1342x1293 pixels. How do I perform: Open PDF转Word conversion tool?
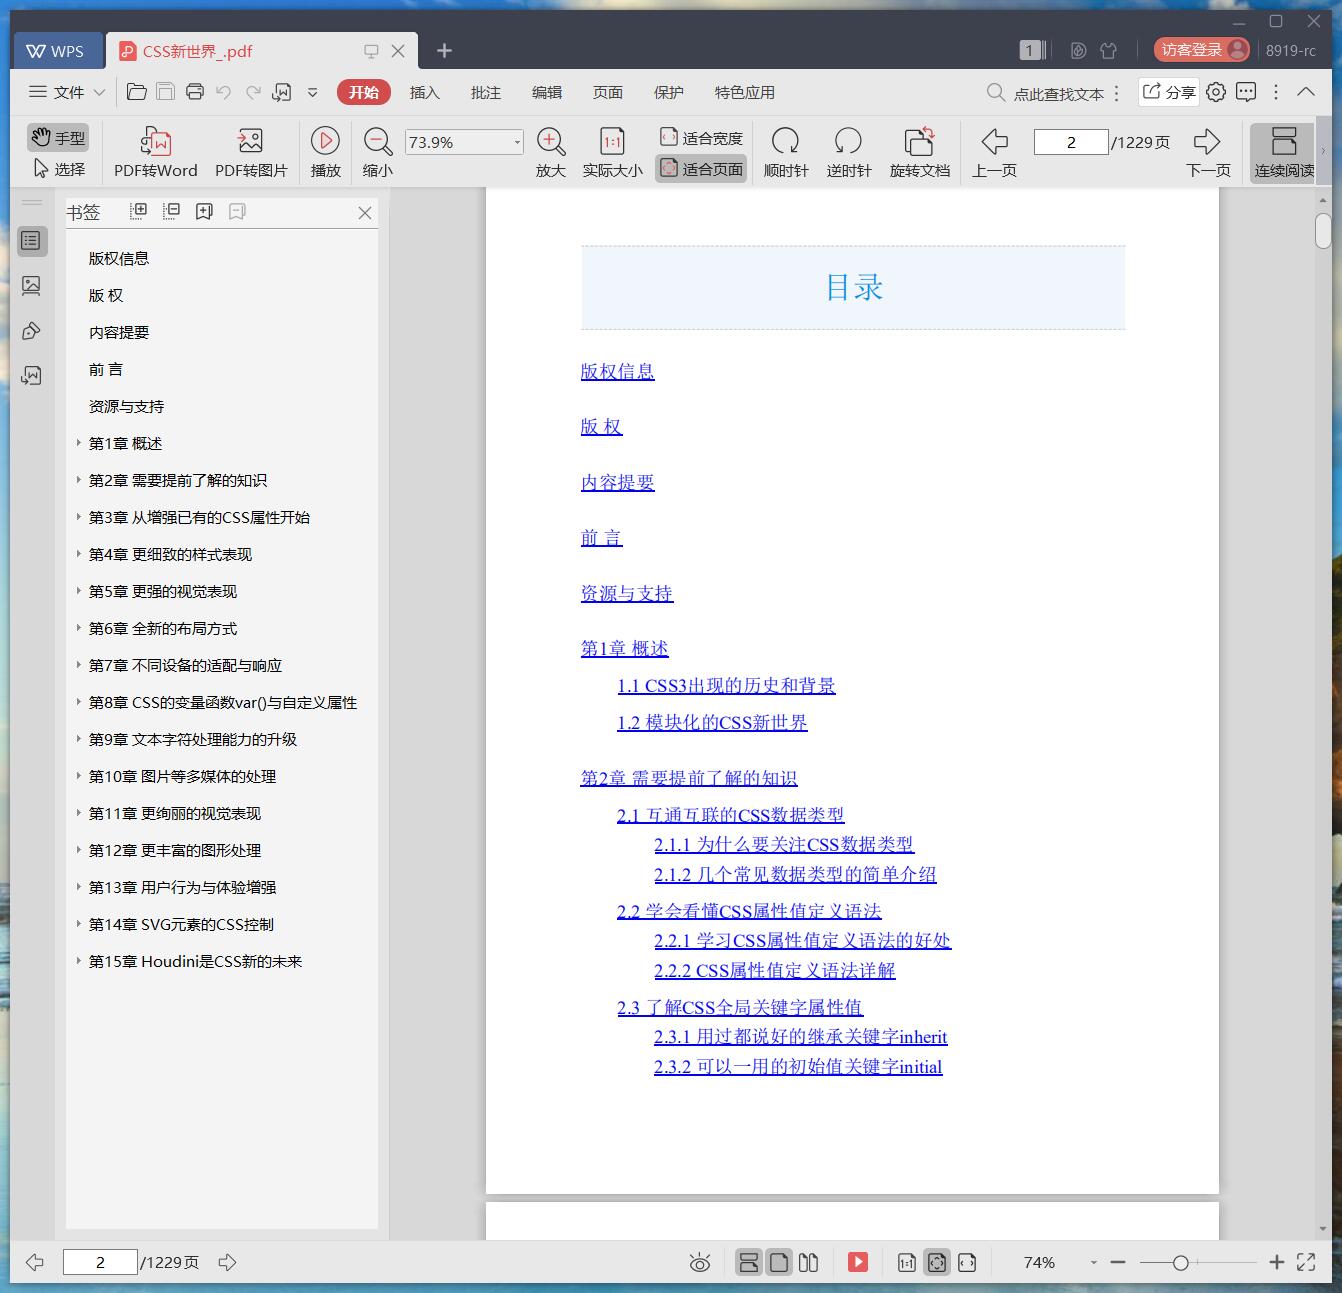(155, 150)
